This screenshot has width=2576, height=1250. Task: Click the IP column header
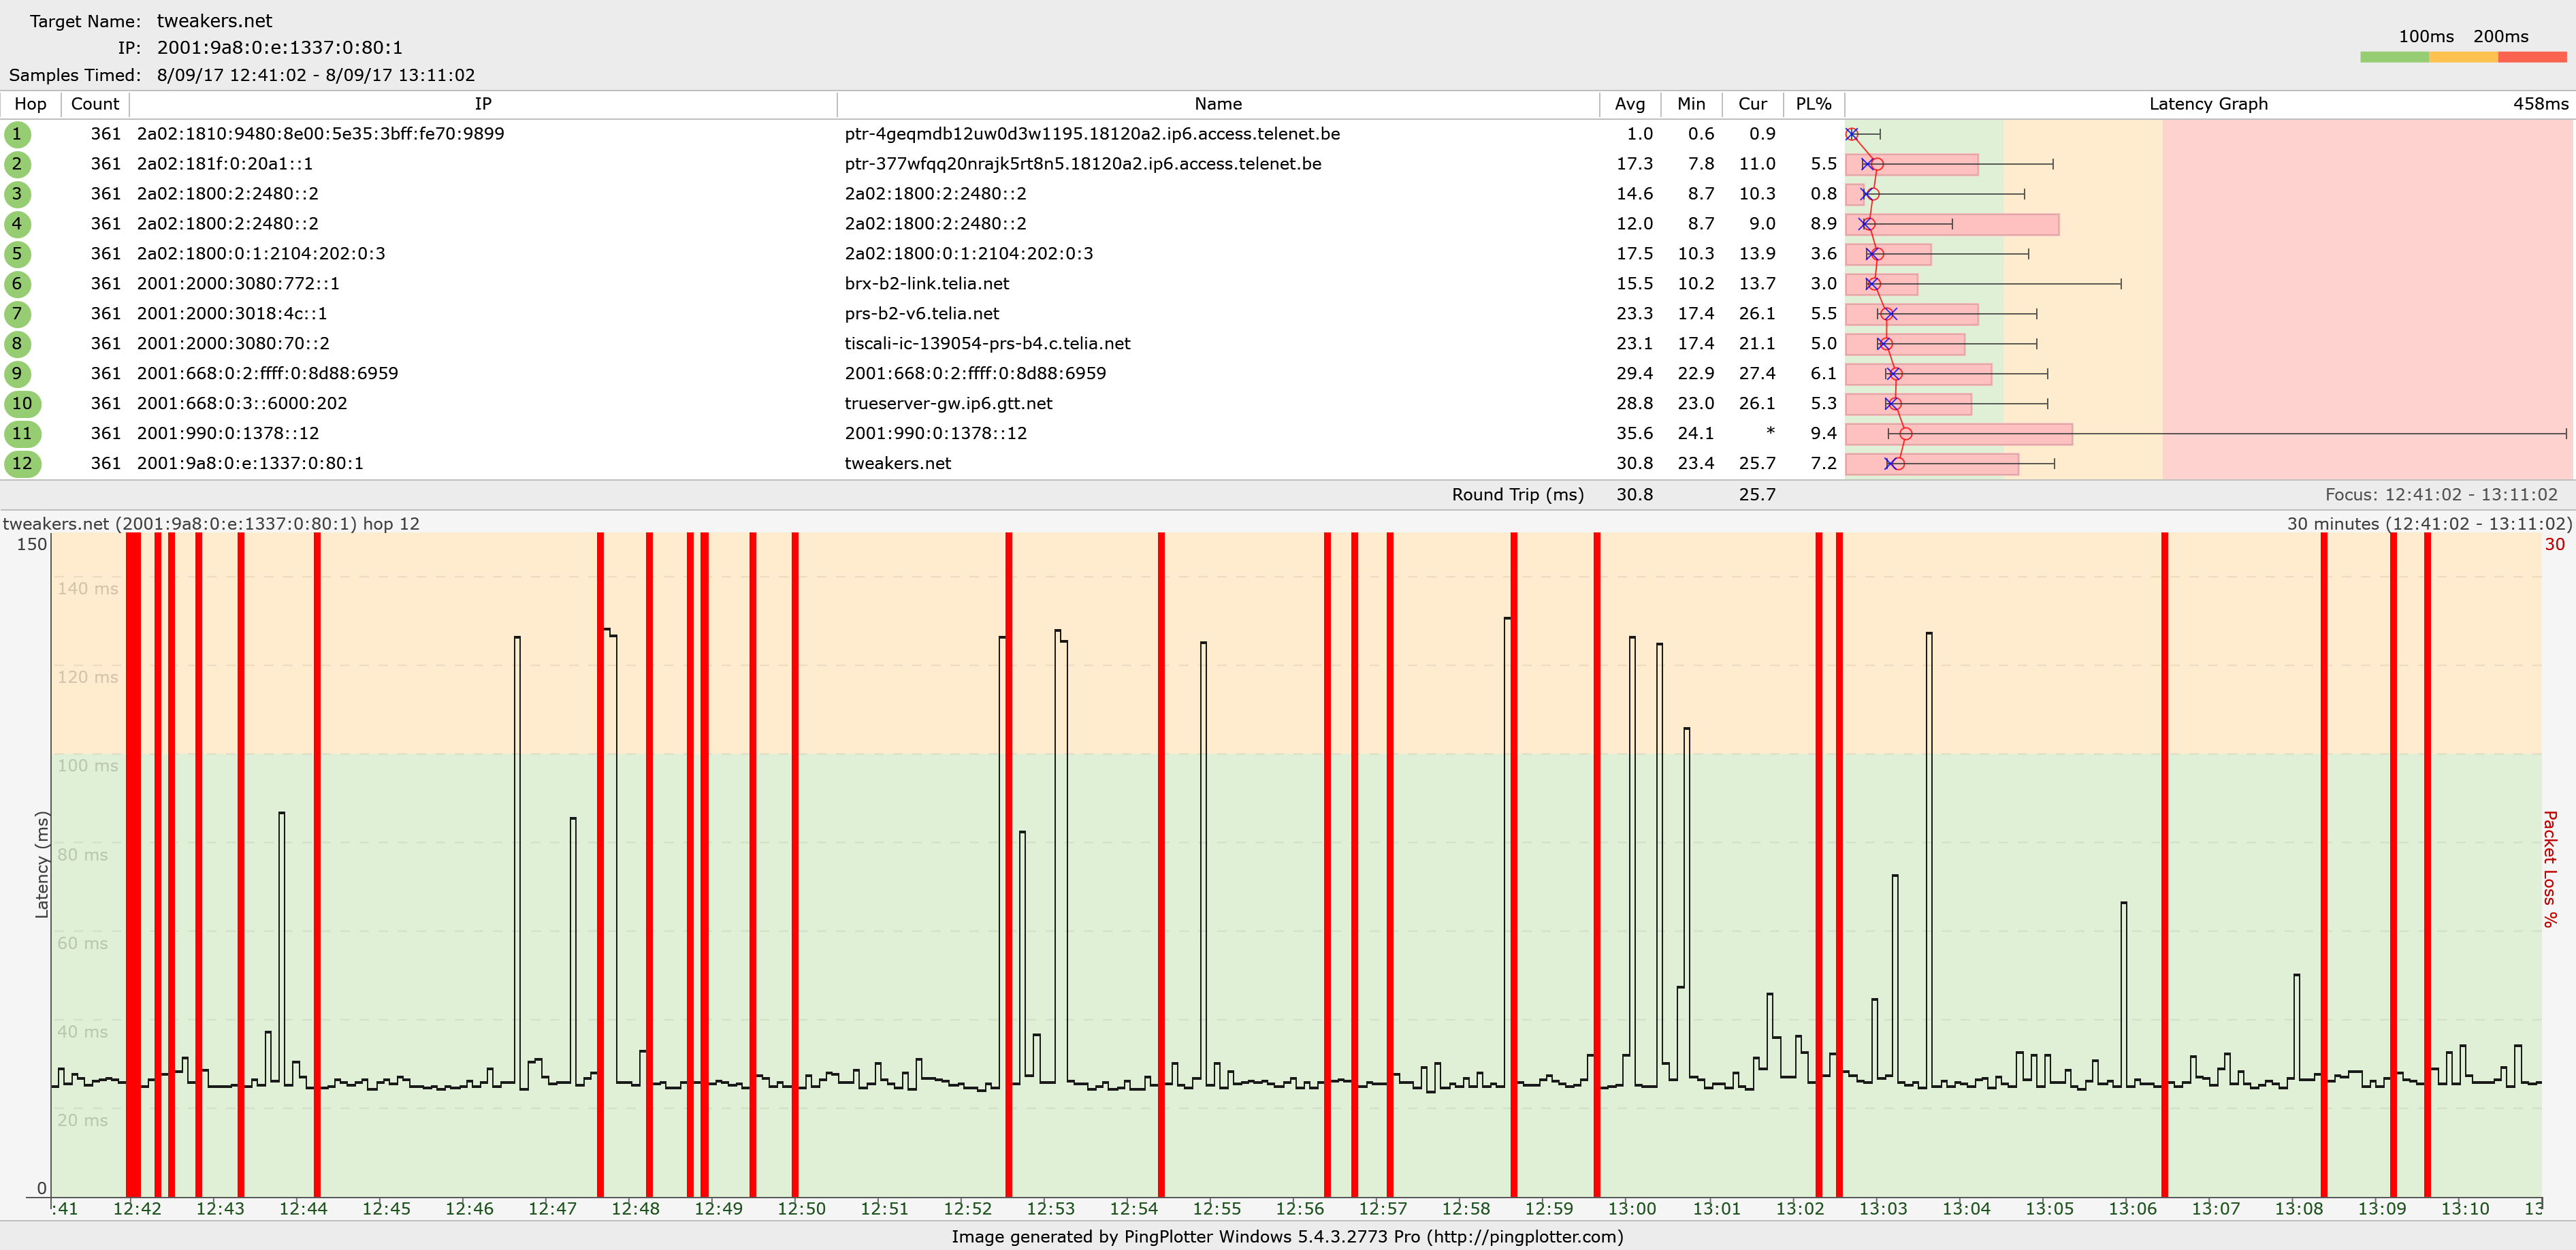[483, 104]
